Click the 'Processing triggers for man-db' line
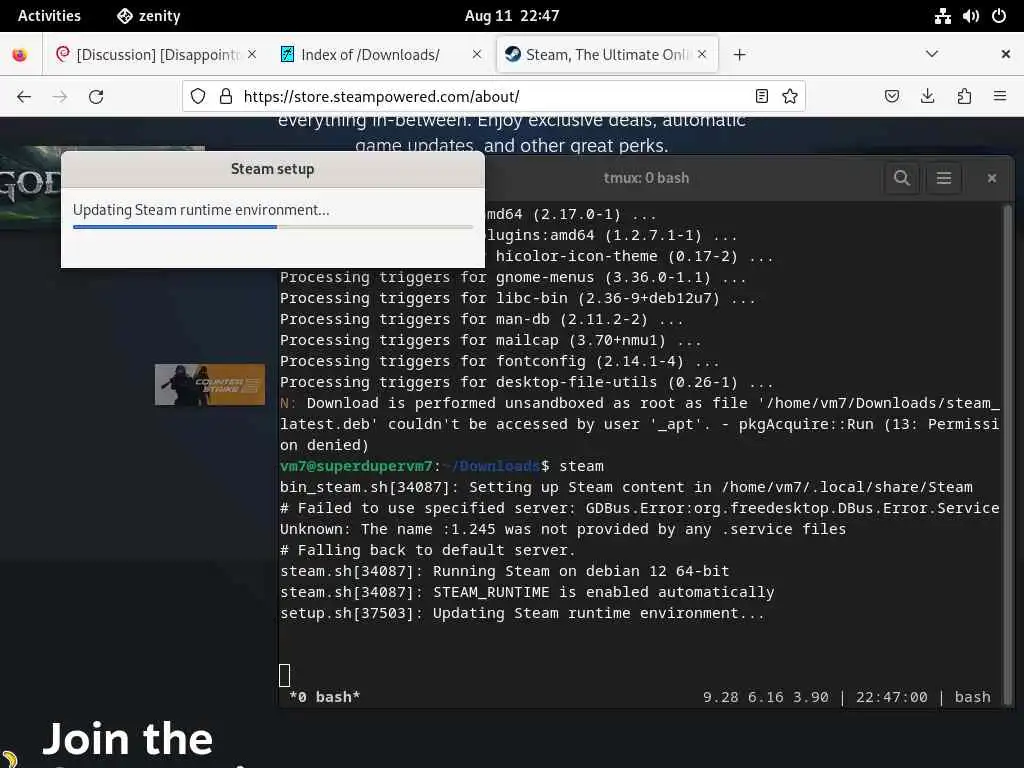The image size is (1024, 768). click(x=482, y=319)
